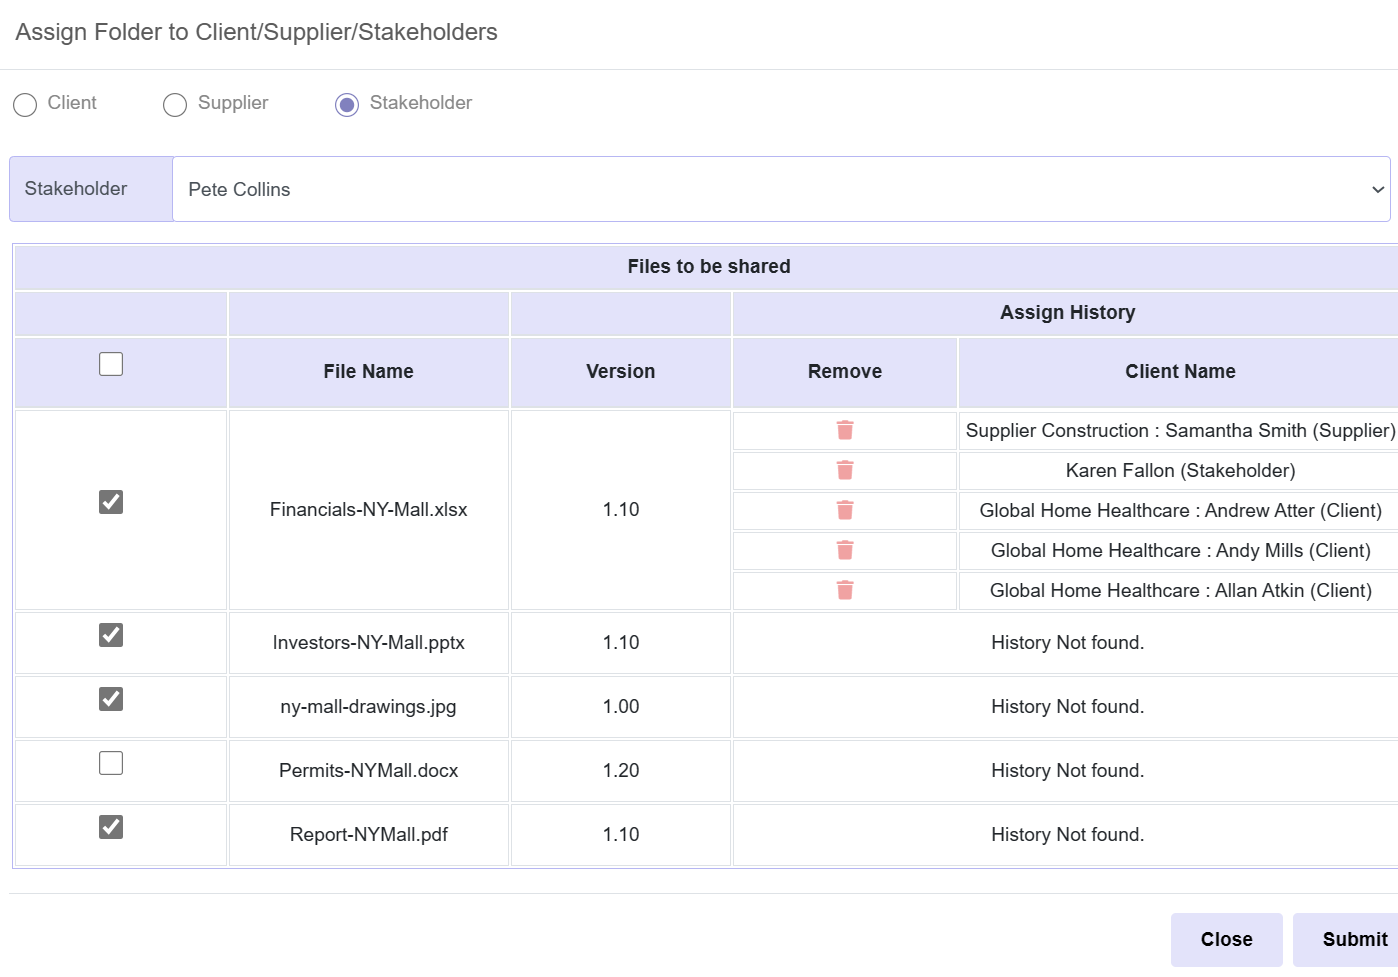Toggle the select-all header checkbox
Screen dimensions: 1398x977
point(111,364)
